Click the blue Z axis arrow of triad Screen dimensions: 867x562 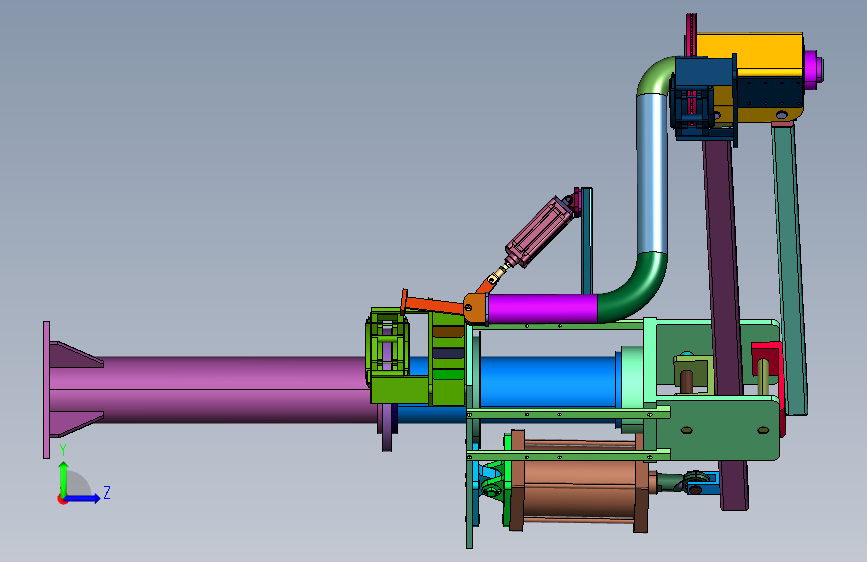point(83,498)
